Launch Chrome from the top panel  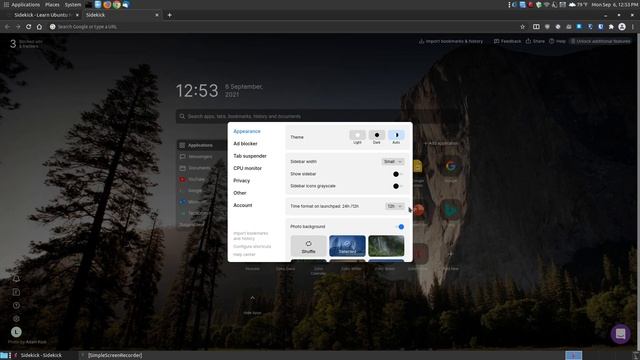[116, 4]
